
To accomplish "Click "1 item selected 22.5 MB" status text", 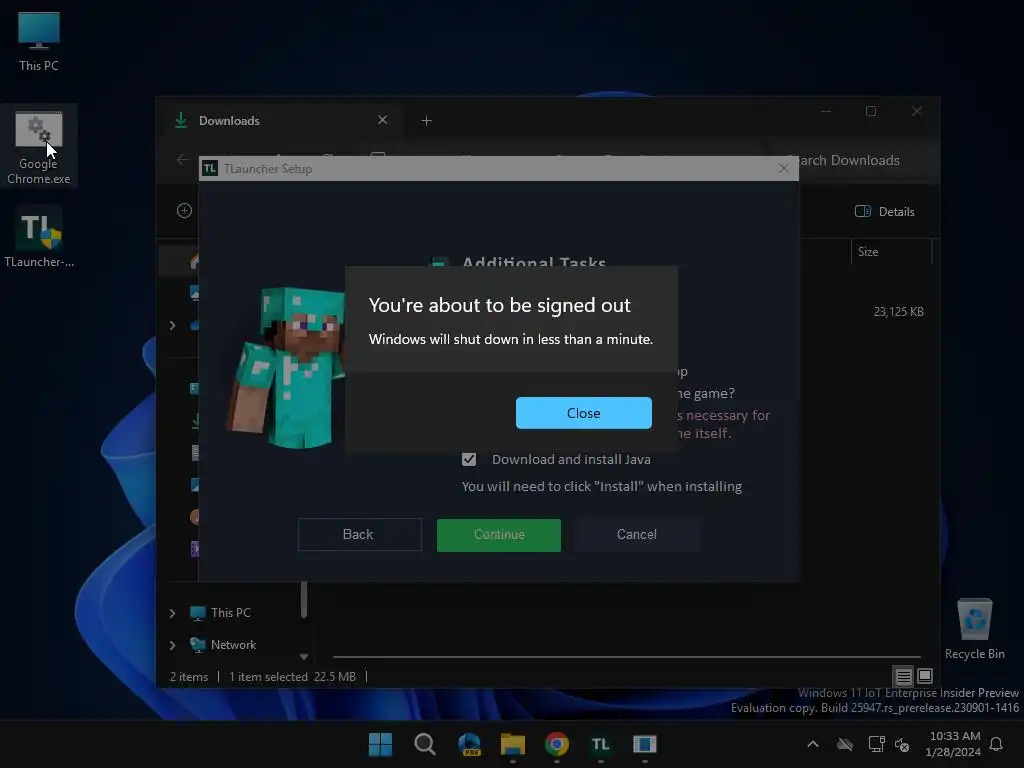I will click(x=293, y=677).
